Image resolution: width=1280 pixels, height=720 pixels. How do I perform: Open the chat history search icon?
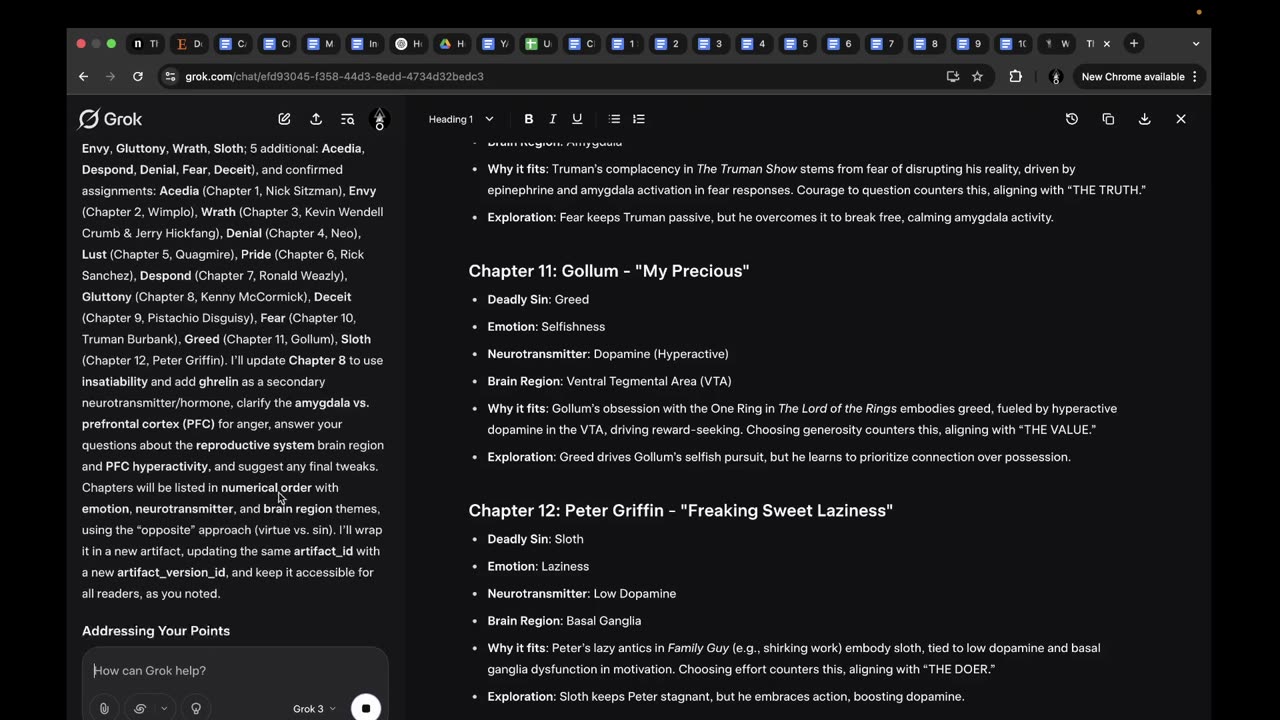(347, 119)
